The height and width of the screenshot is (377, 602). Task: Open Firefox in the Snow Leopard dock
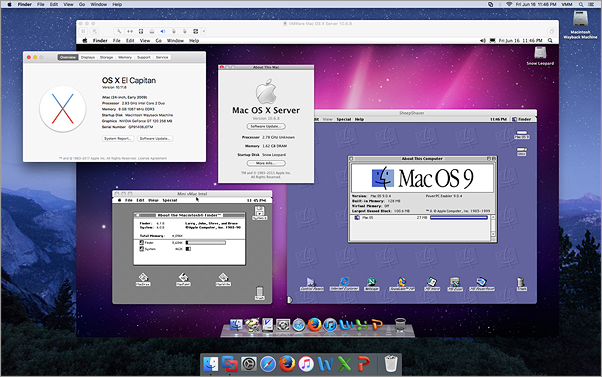(314, 325)
